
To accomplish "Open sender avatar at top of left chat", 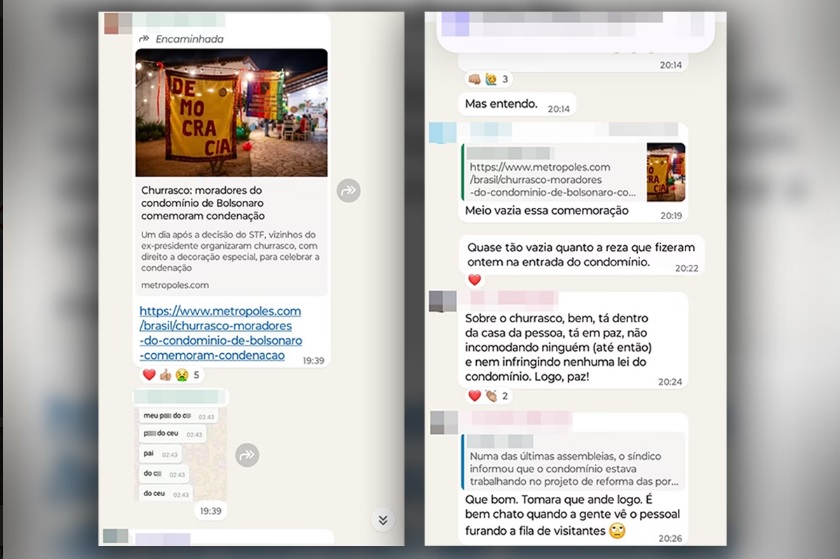I will [x=117, y=23].
